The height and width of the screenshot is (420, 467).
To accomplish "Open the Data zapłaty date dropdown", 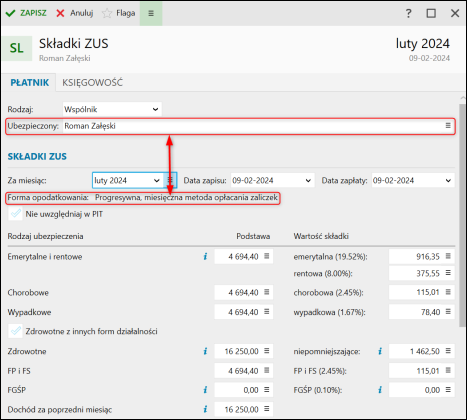I will [x=448, y=180].
